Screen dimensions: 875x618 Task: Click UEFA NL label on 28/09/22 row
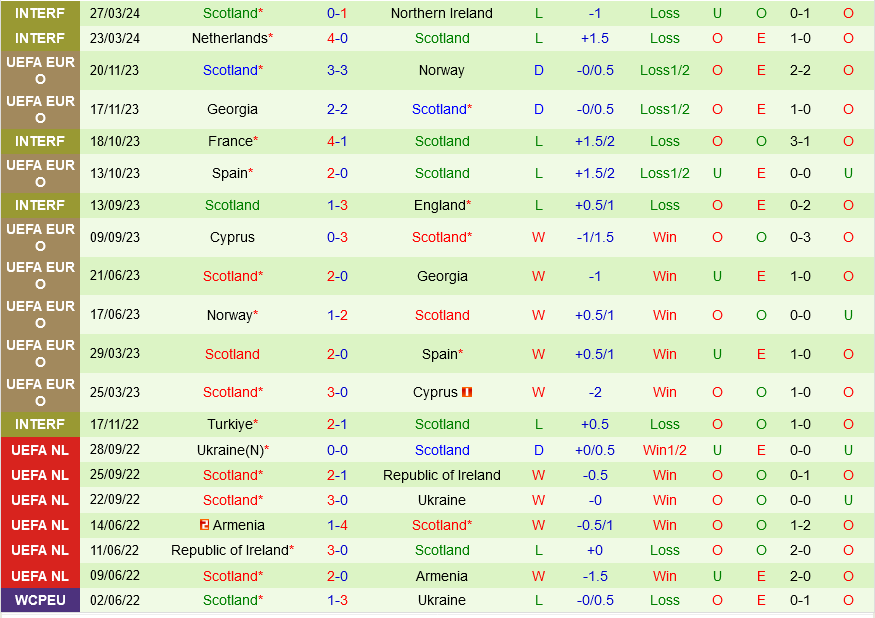click(40, 450)
